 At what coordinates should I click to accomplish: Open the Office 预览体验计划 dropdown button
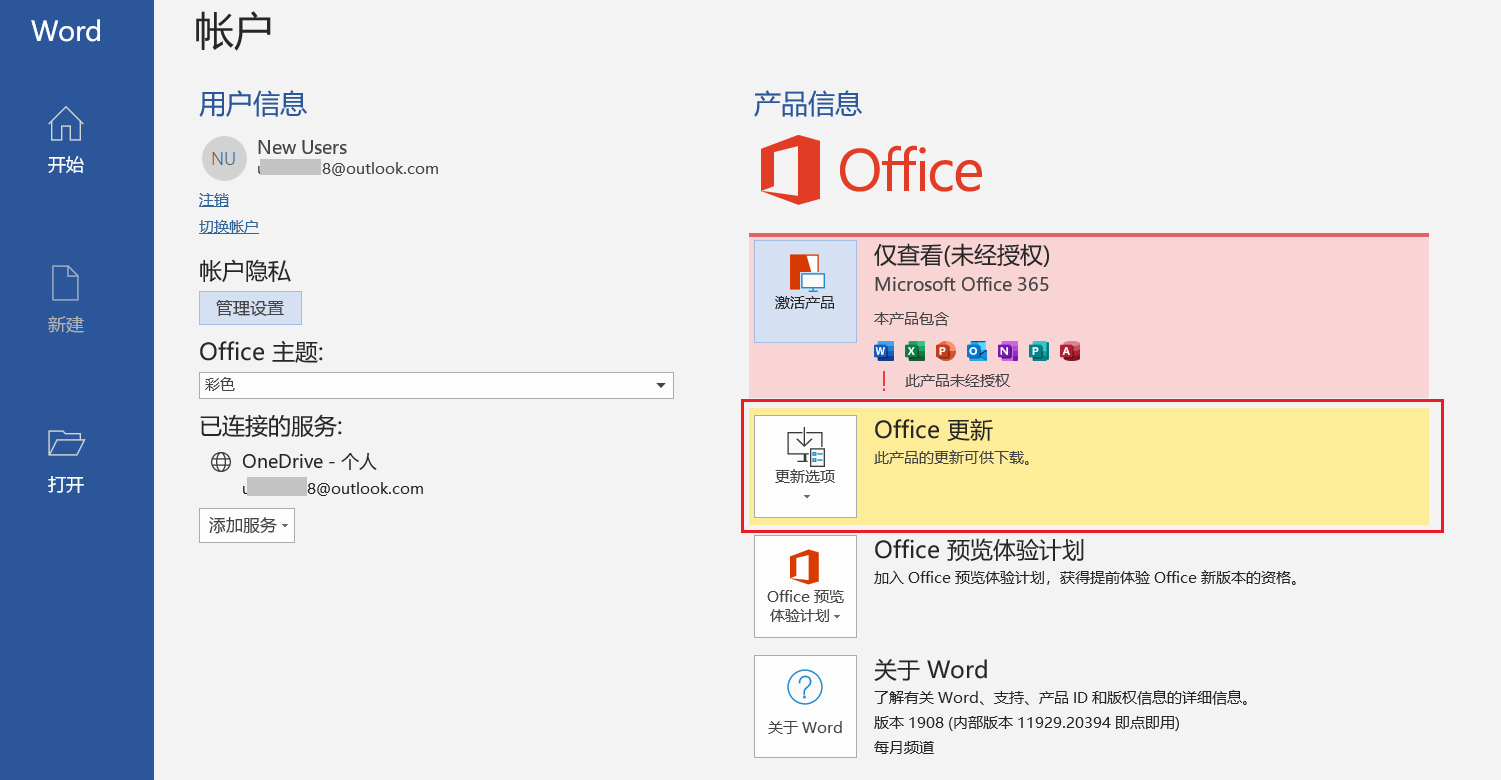[x=805, y=586]
